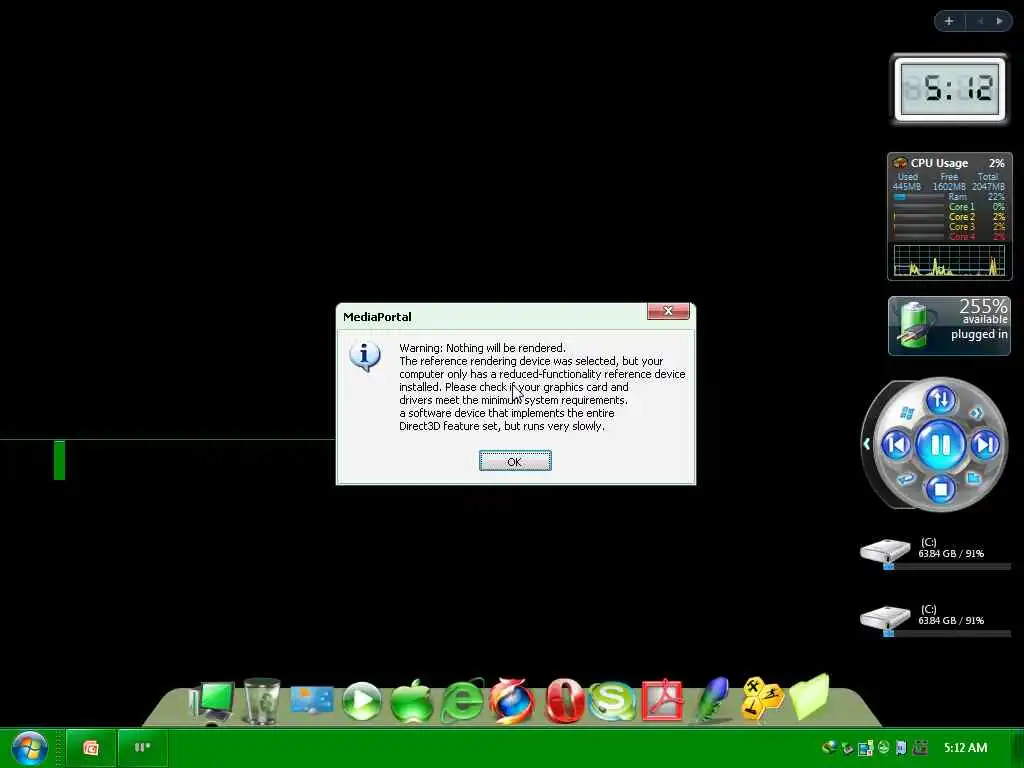1024x768 pixels.
Task: Click the dark calendar-like tray icon
Action: (921, 748)
